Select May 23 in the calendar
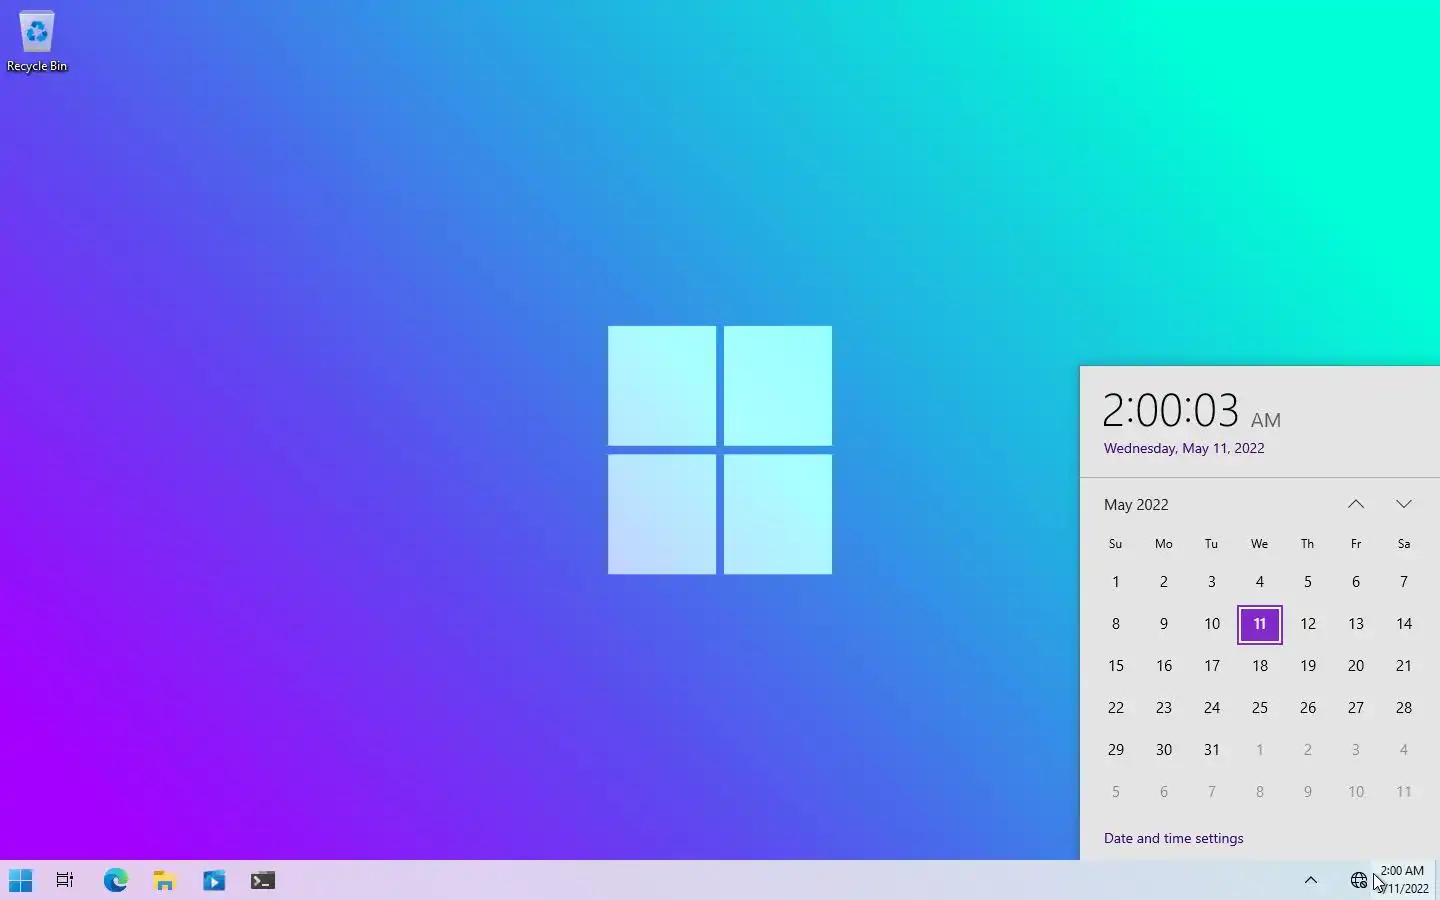The height and width of the screenshot is (900, 1440). (1164, 708)
